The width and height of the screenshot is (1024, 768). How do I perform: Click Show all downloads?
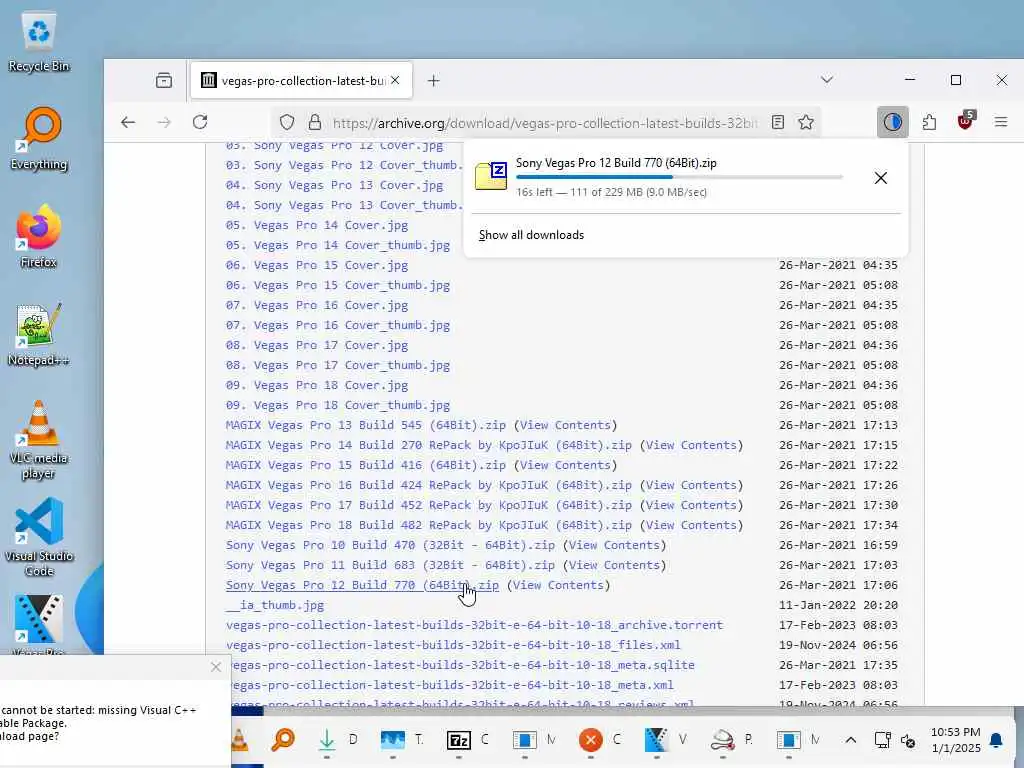coord(532,235)
